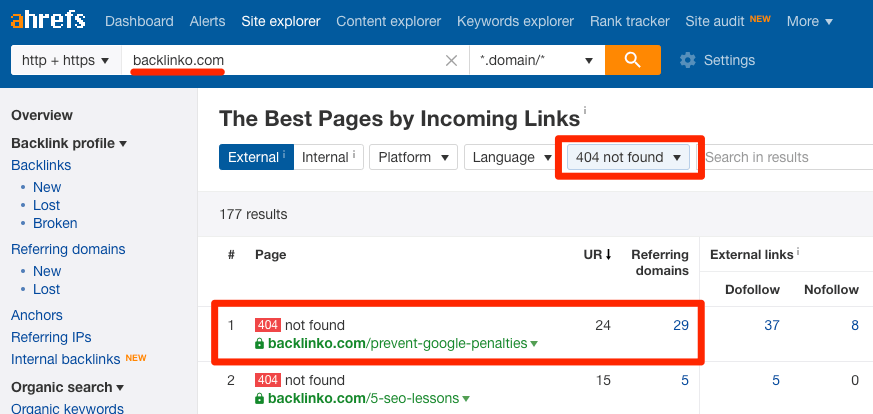Click the green lock icon beside 5-seo-lessons URL
Viewport: 873px width, 414px height.
tap(260, 398)
